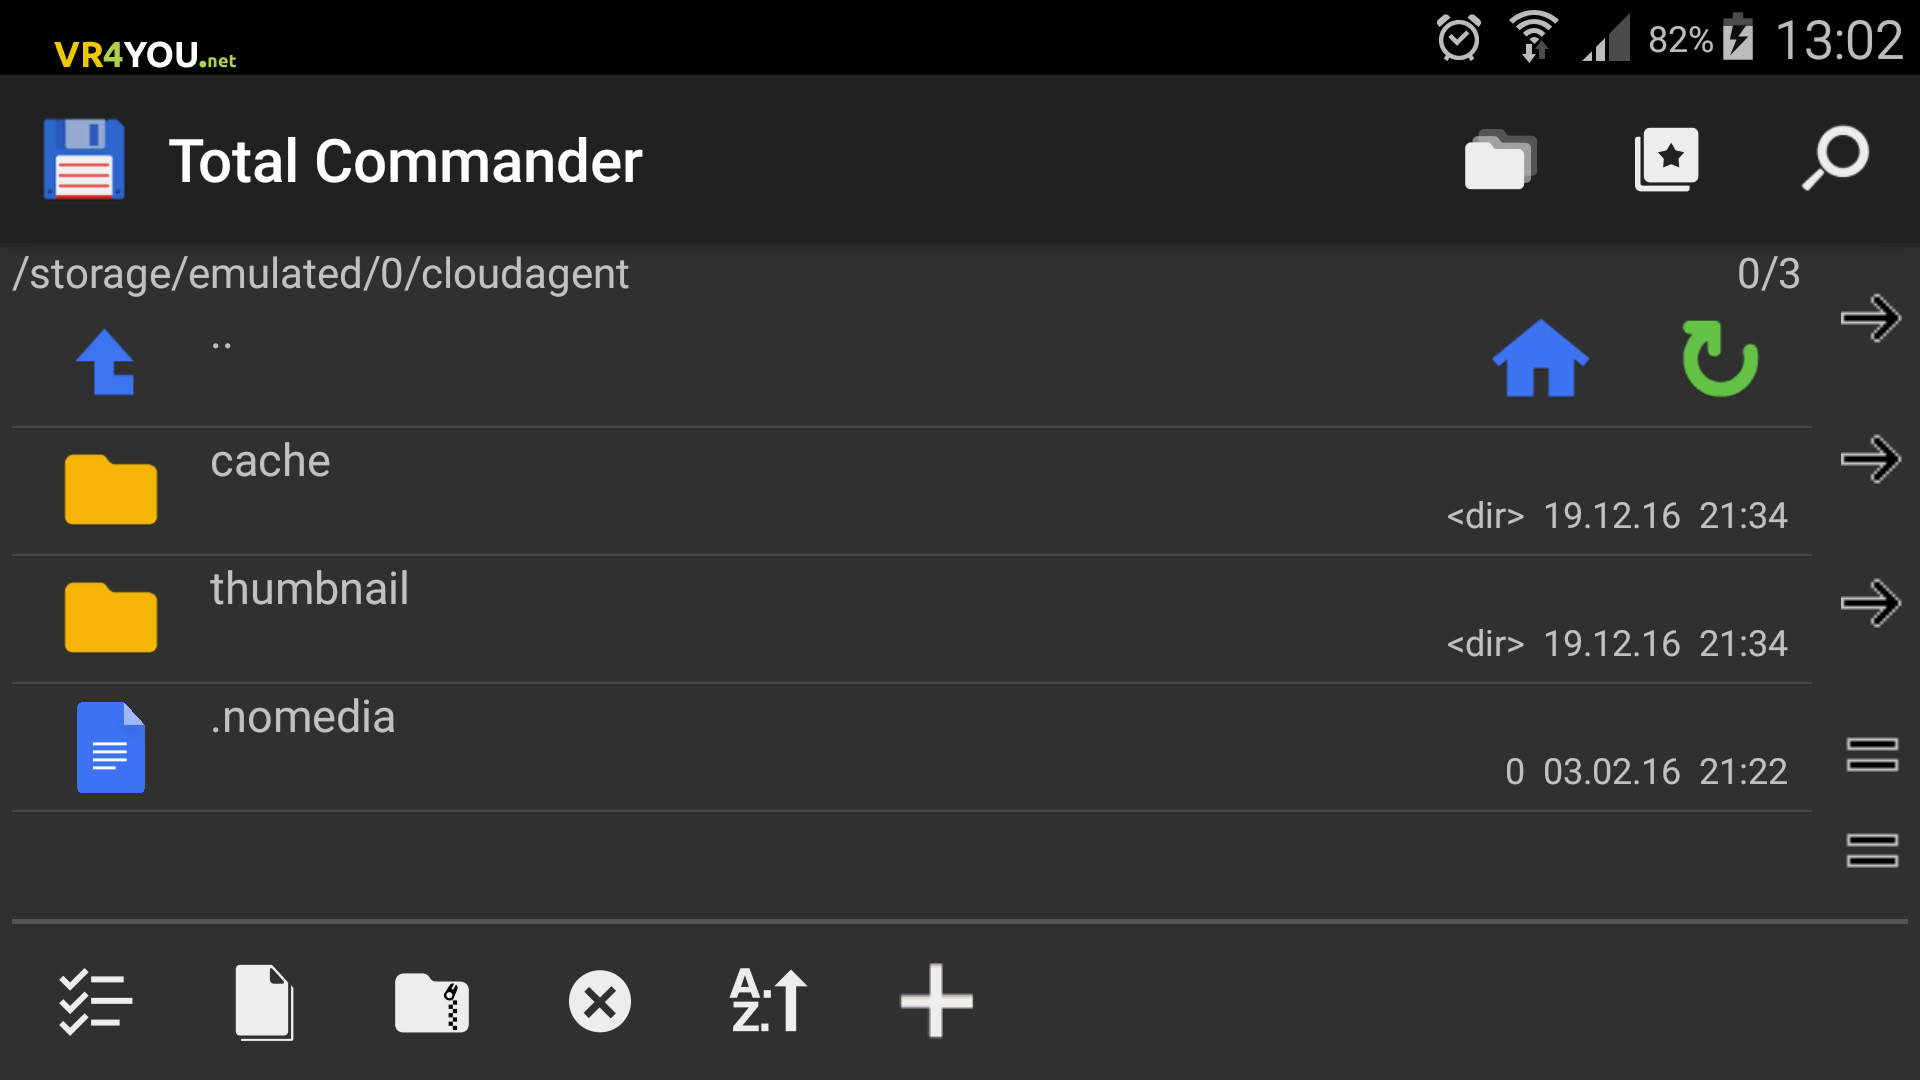Go to home folder icon

coord(1540,359)
